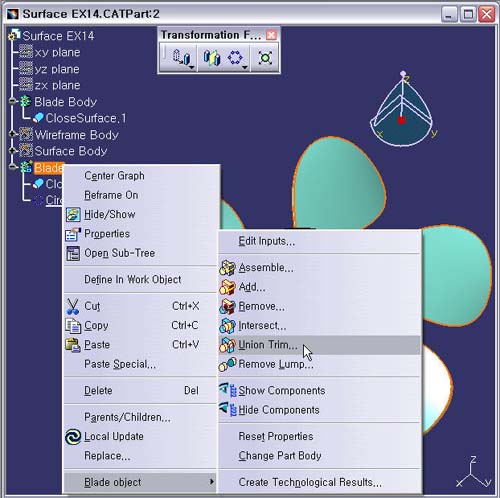This screenshot has height=498, width=500.
Task: Click the Translation tool icon in Transformation toolbar
Action: pyautogui.click(x=181, y=58)
